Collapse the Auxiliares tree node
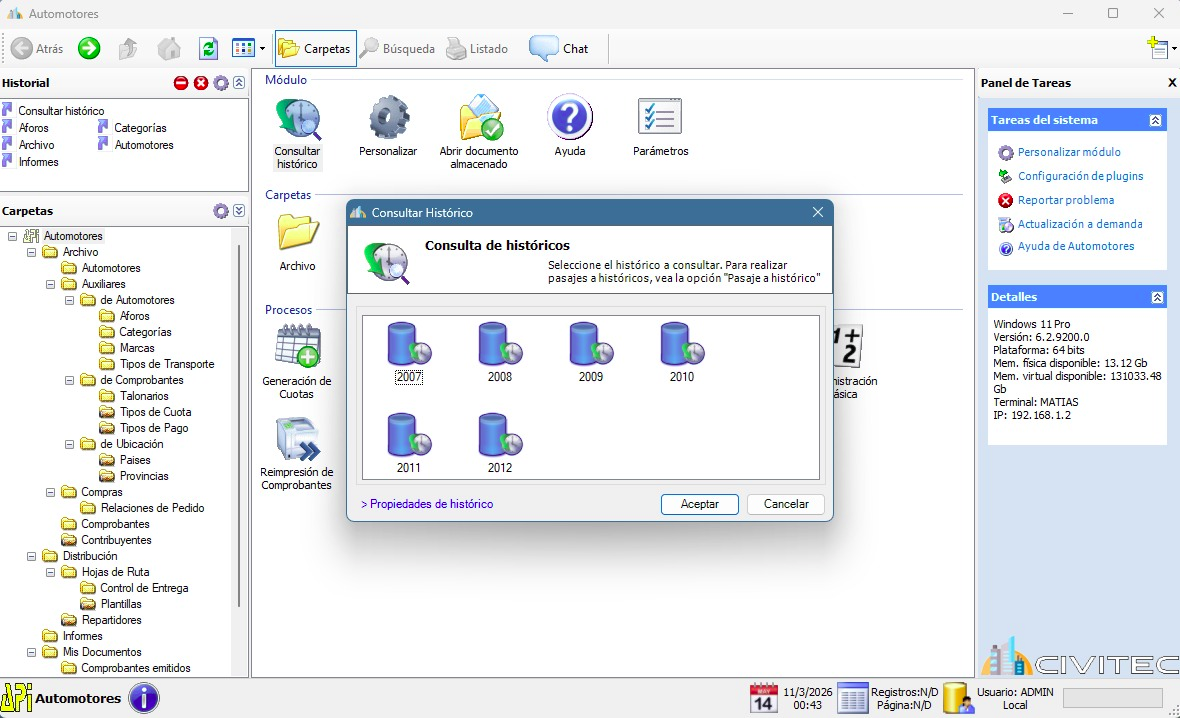Image resolution: width=1180 pixels, height=718 pixels. click(x=50, y=284)
